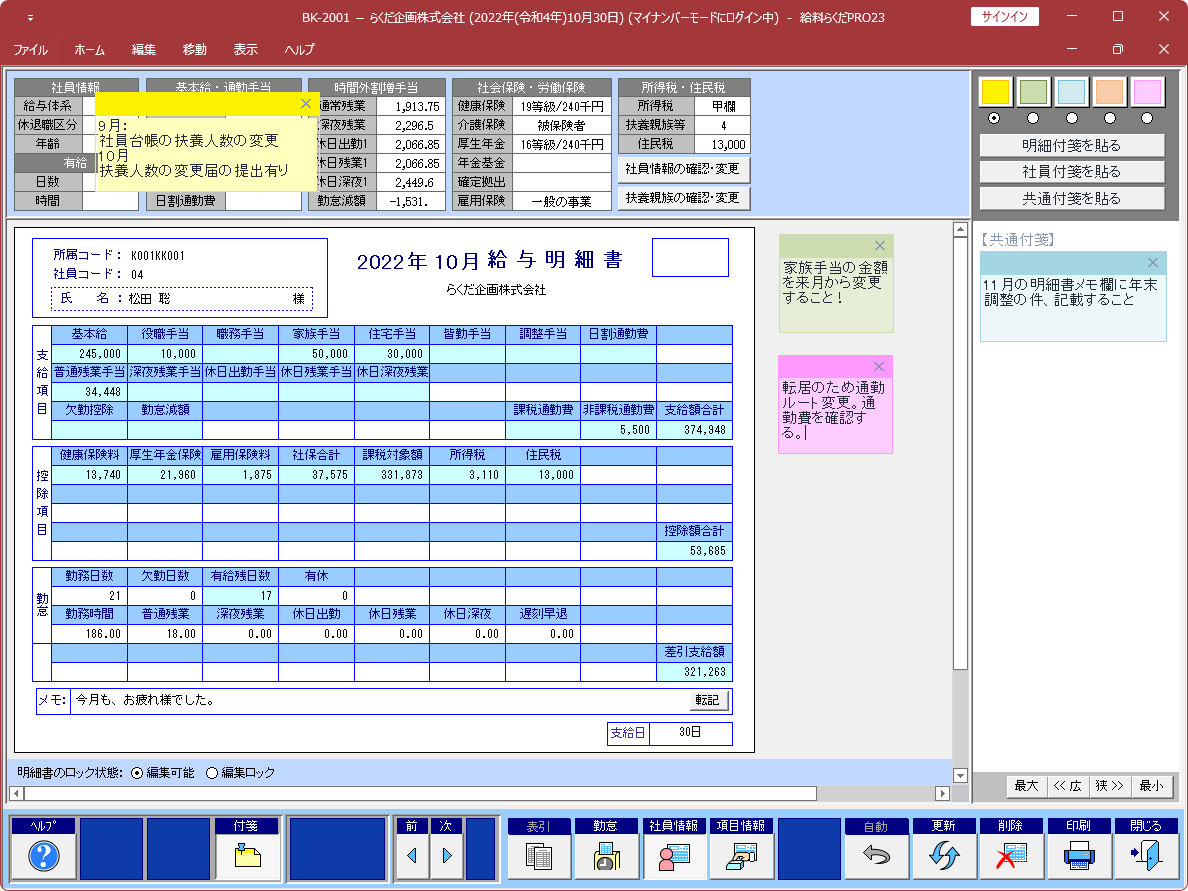Select radio button under yellow swatch
This screenshot has height=891, width=1188.
point(994,118)
